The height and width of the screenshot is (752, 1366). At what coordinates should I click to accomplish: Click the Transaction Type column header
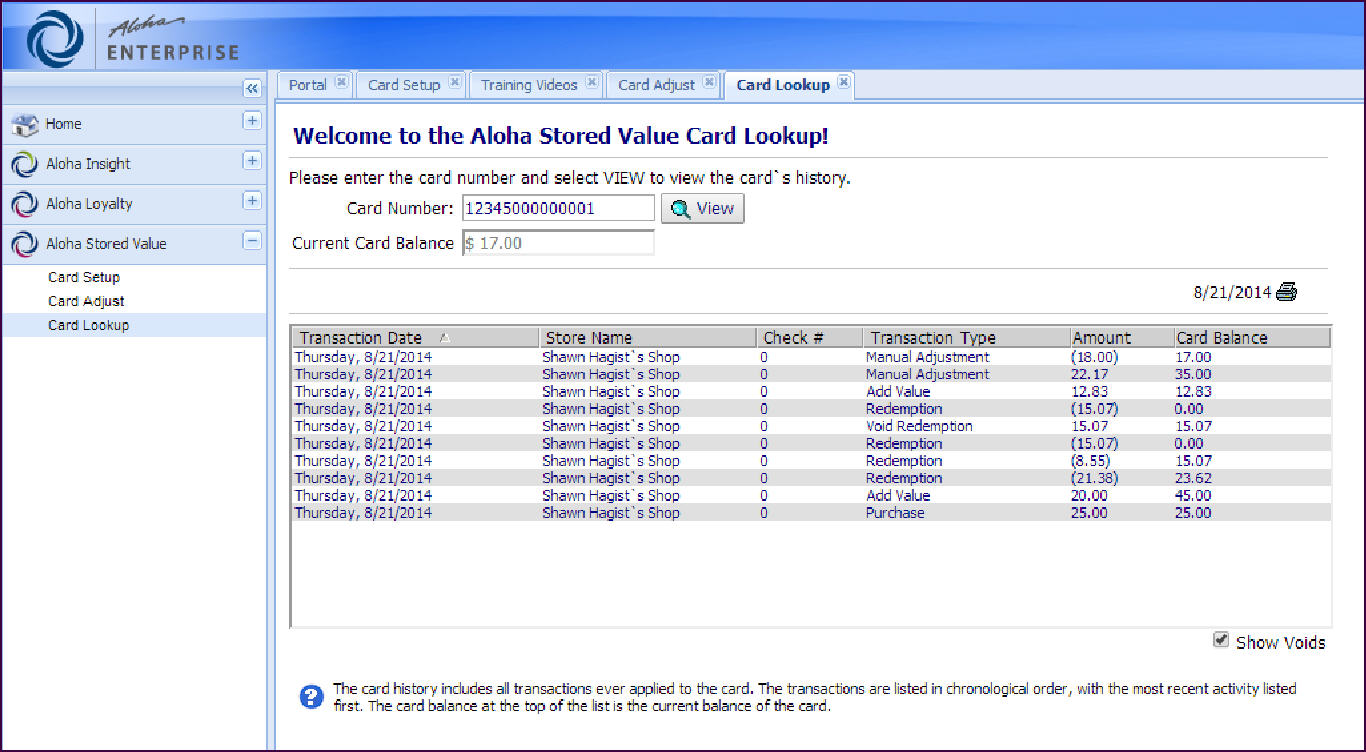click(965, 338)
